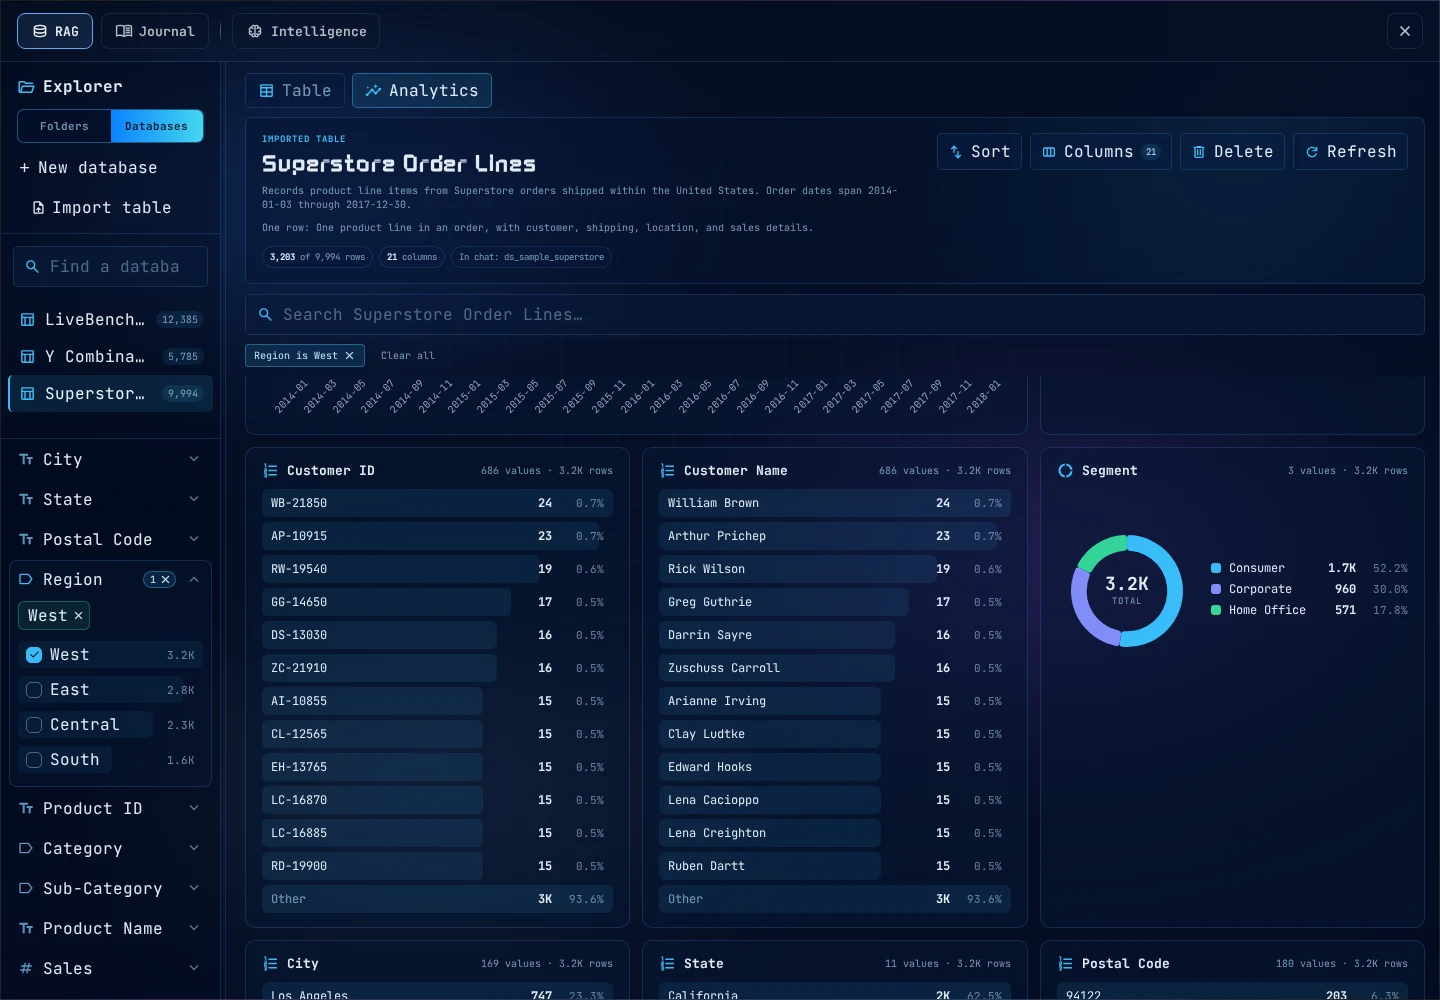The width and height of the screenshot is (1440, 1000).
Task: Click the Sort button
Action: (x=979, y=152)
